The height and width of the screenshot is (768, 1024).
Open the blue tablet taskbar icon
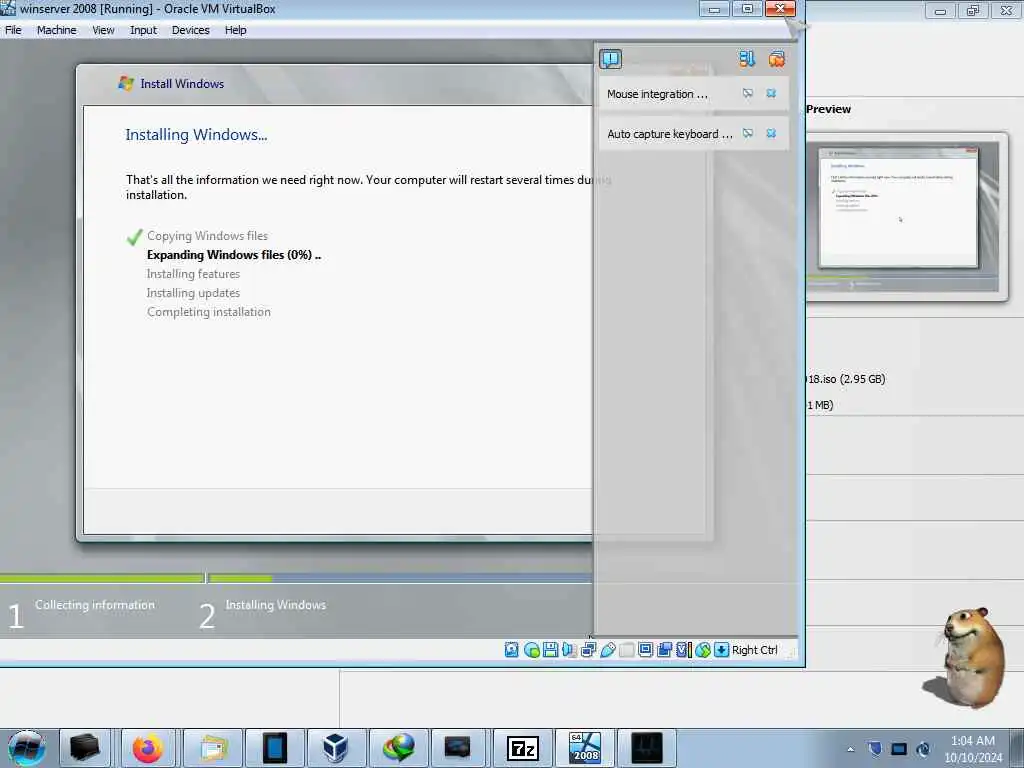[274, 748]
